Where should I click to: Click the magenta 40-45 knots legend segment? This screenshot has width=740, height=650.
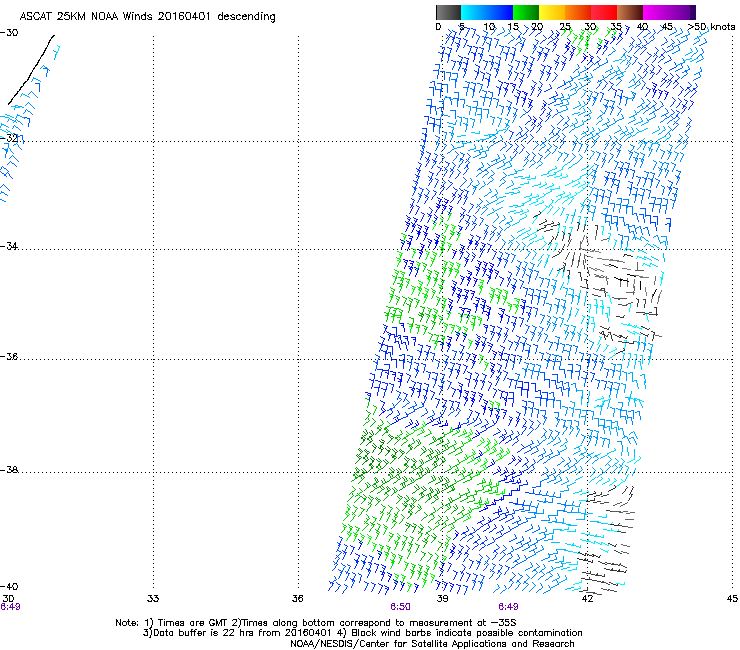tap(656, 12)
